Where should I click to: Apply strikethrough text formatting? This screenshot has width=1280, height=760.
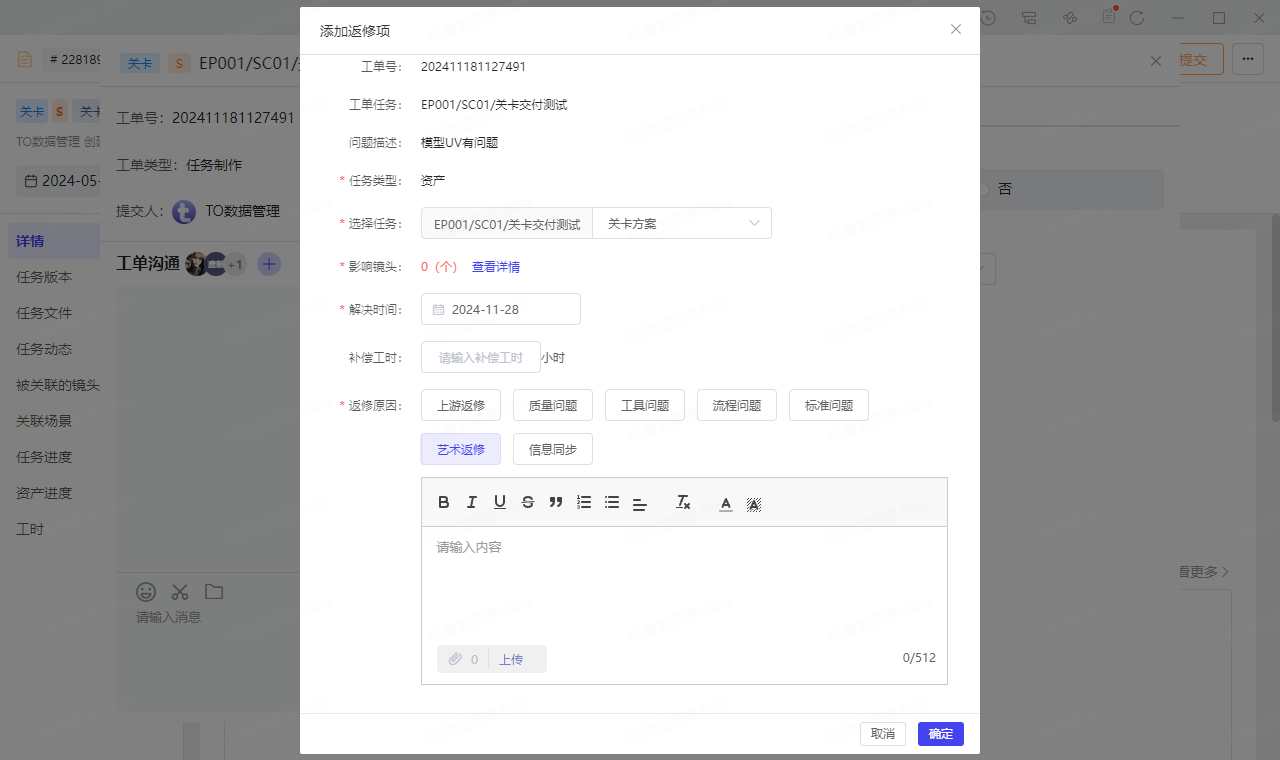528,503
